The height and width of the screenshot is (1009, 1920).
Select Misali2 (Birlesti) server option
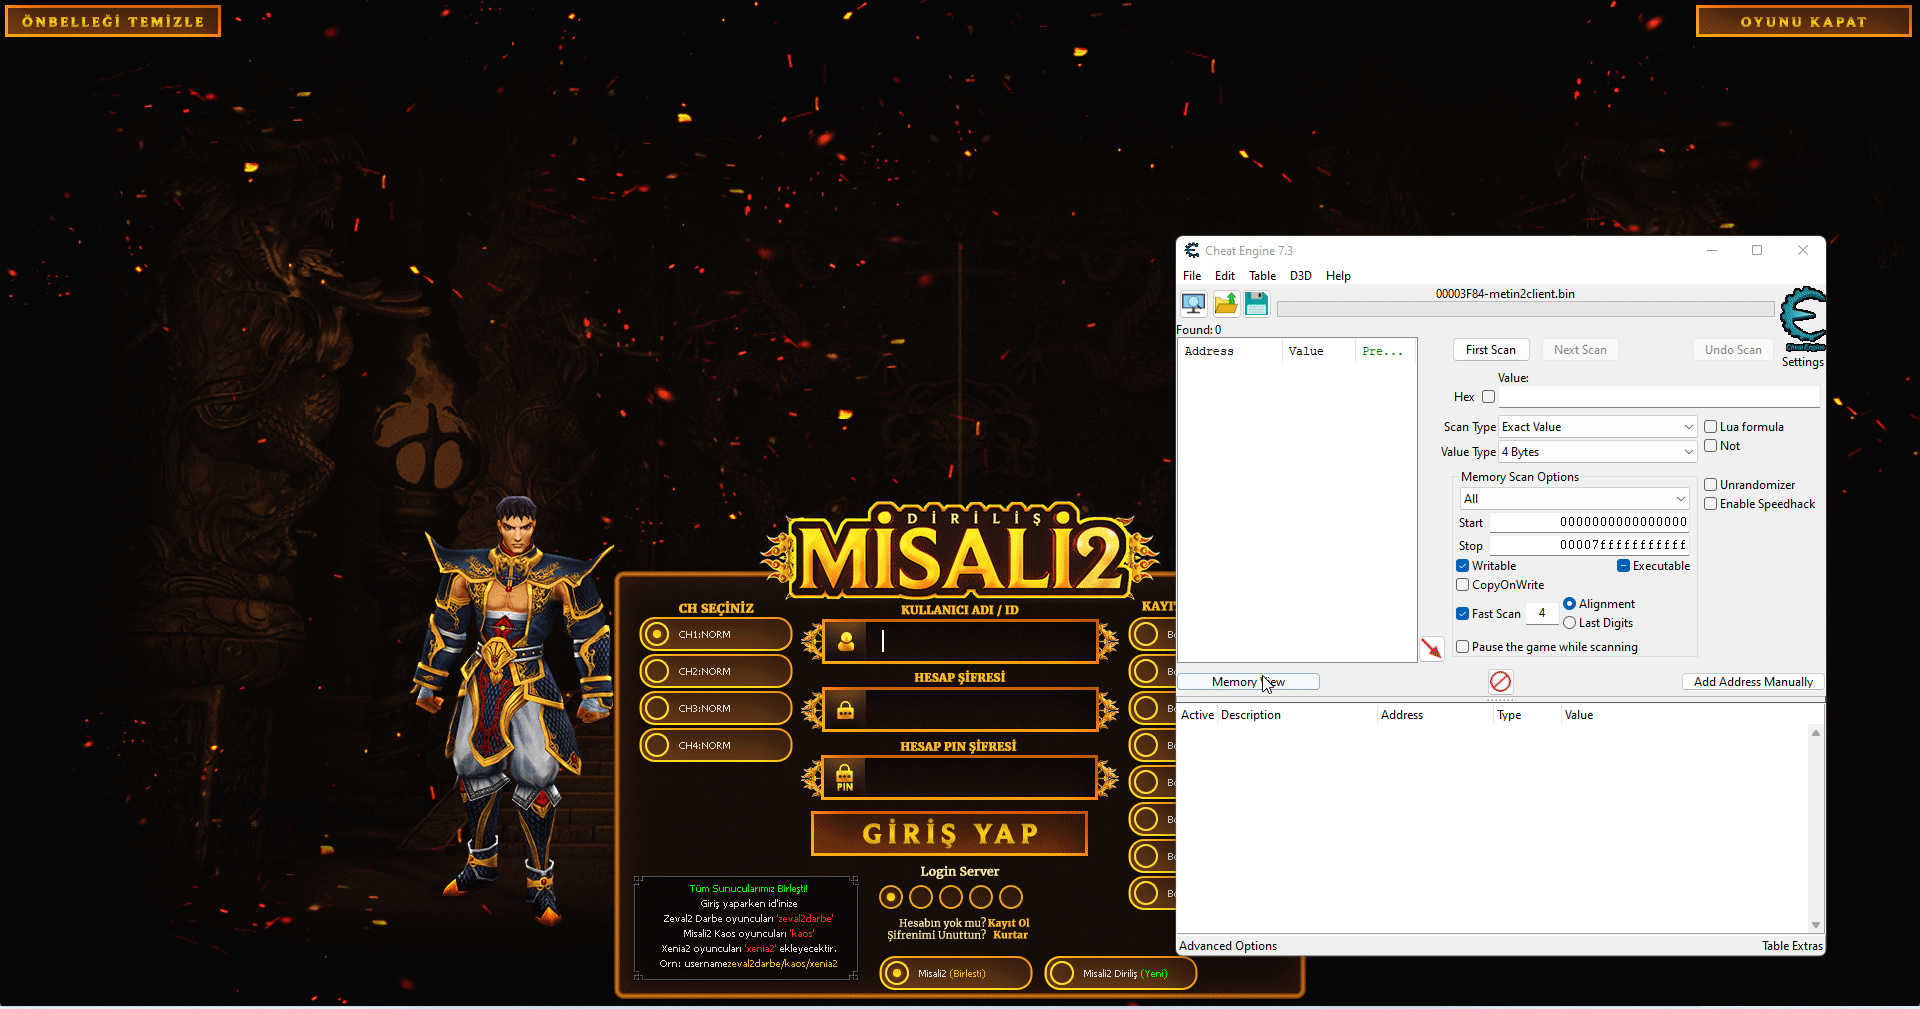coord(956,973)
